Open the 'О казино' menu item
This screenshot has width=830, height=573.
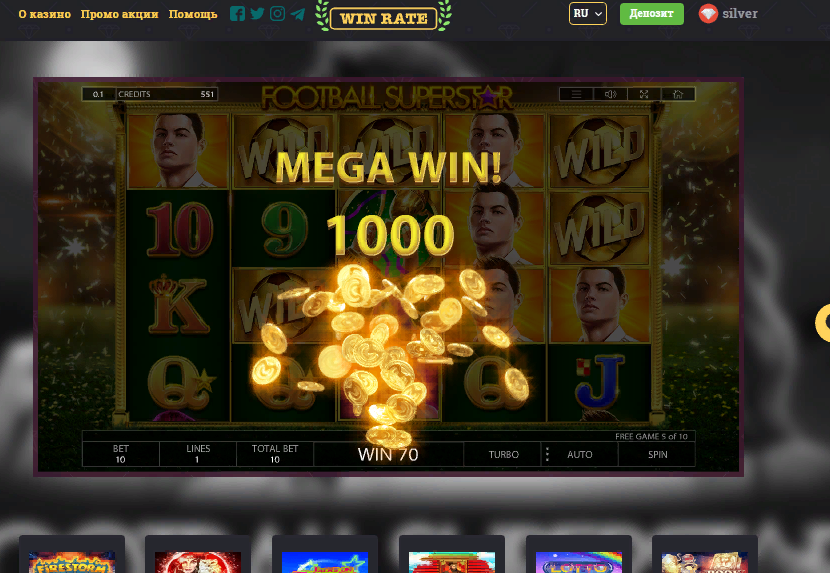(44, 14)
